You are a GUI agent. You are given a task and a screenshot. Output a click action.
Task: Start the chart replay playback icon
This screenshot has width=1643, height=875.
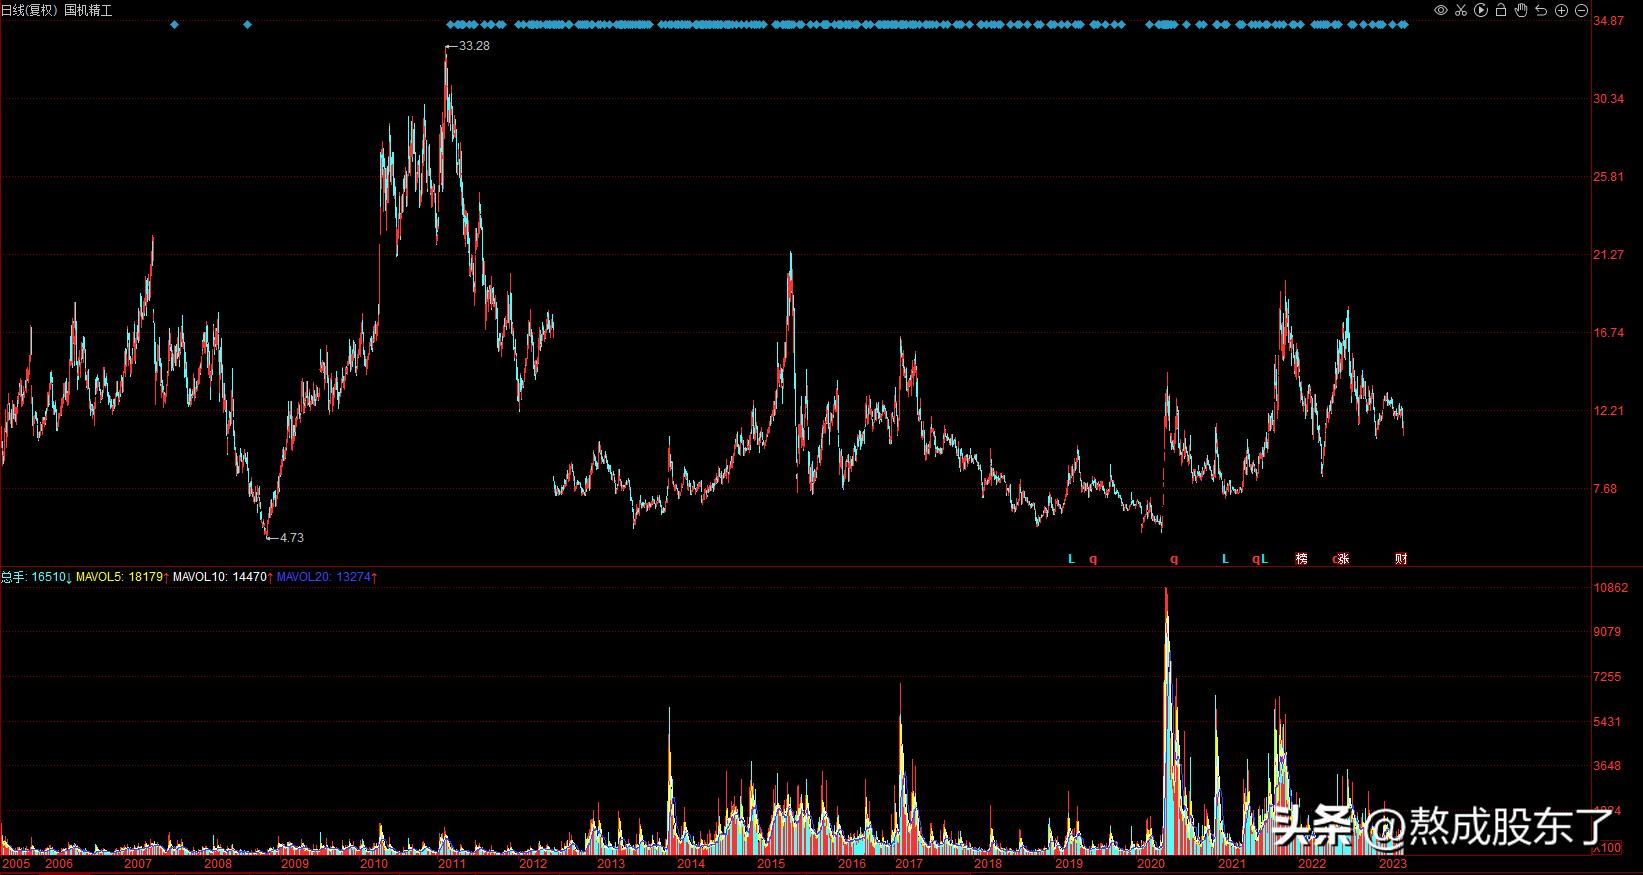coord(1481,10)
